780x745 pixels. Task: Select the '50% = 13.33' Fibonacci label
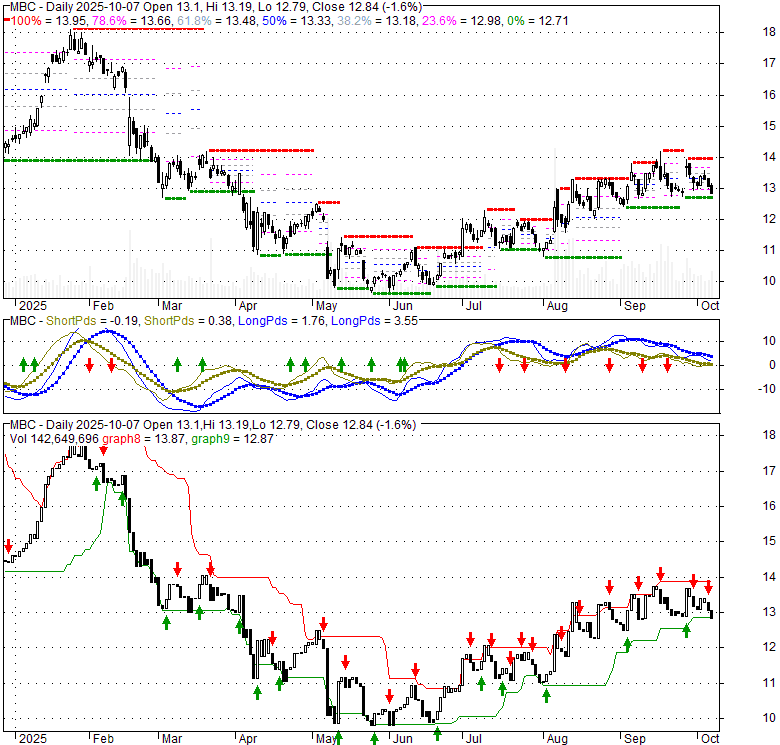click(x=296, y=21)
